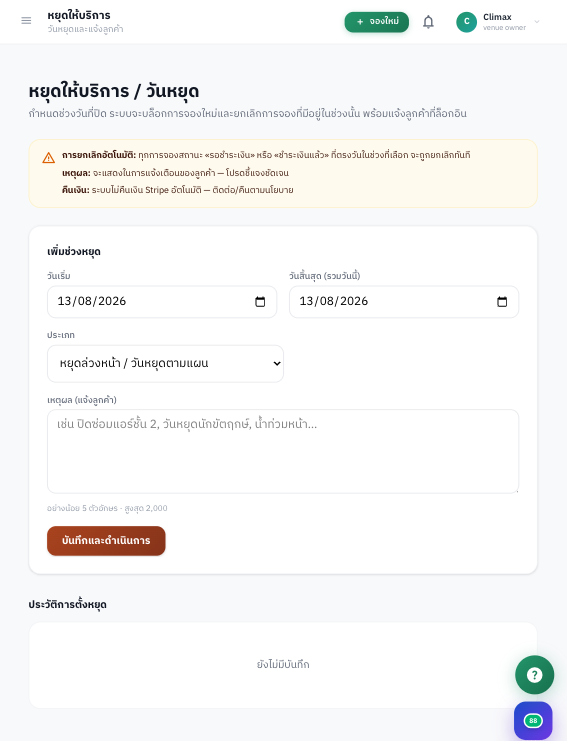Open the start date calendar picker icon
The image size is (567, 741).
point(260,302)
